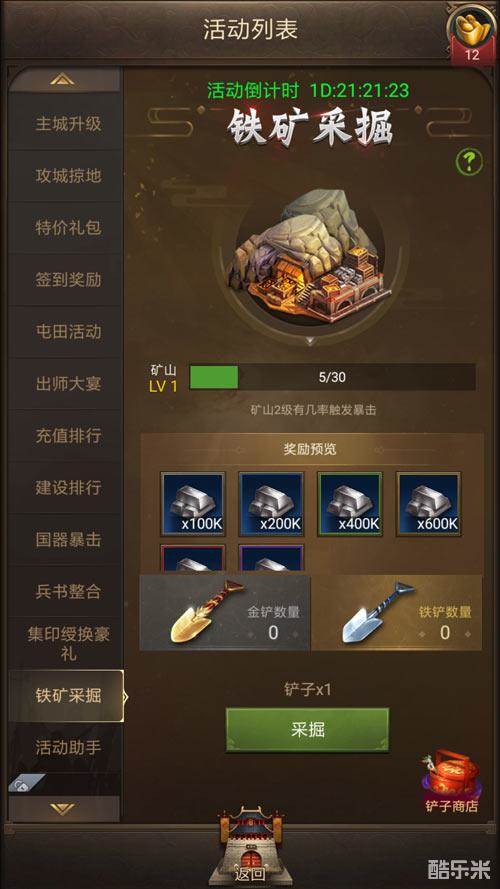This screenshot has height=889, width=500.
Task: Click the up arrow above the activity list
Action: tap(62, 80)
